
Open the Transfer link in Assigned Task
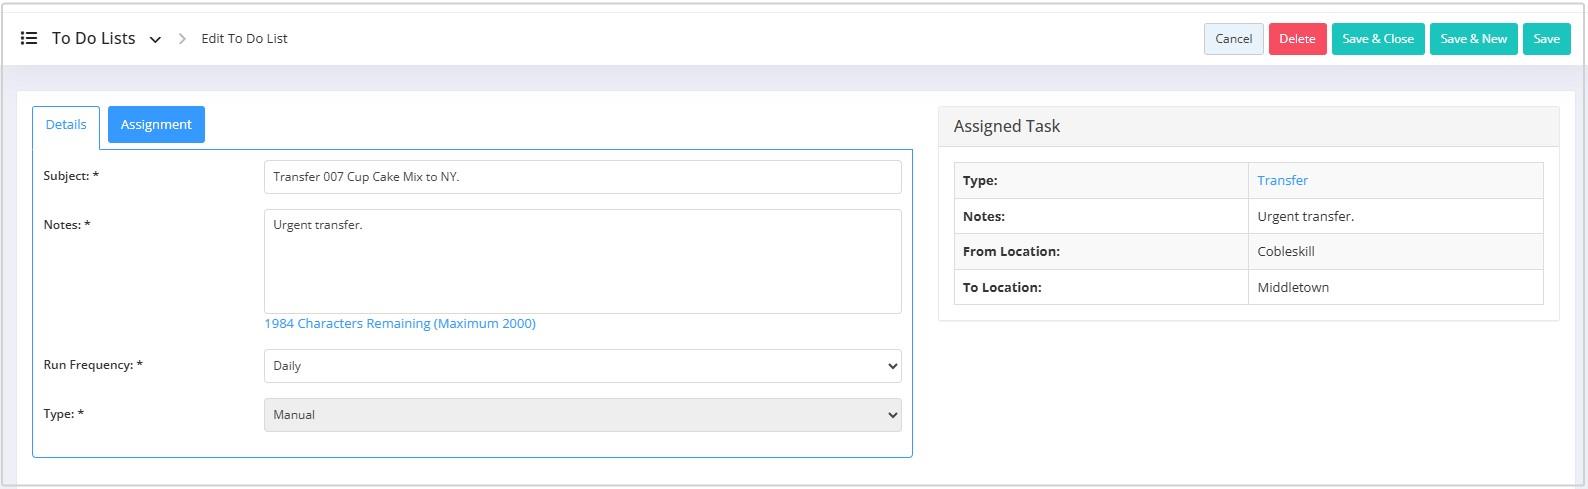pyautogui.click(x=1282, y=181)
